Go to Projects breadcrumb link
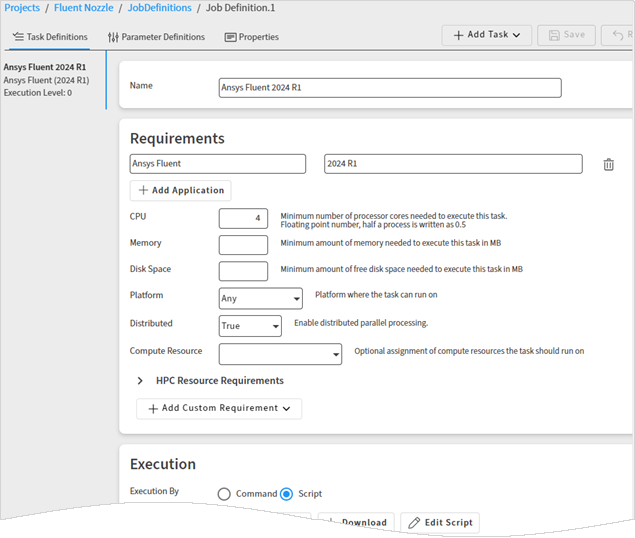 22,8
